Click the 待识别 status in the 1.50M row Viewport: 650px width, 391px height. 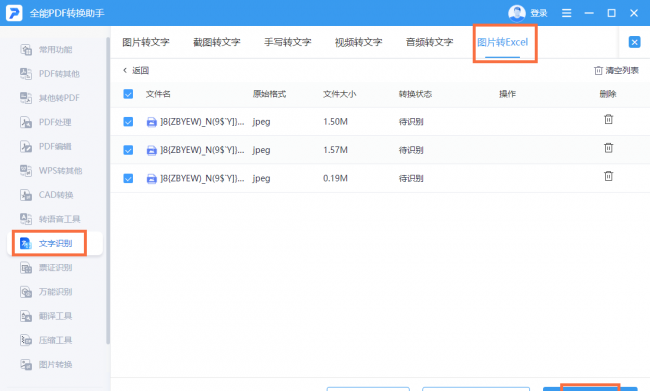pos(411,122)
